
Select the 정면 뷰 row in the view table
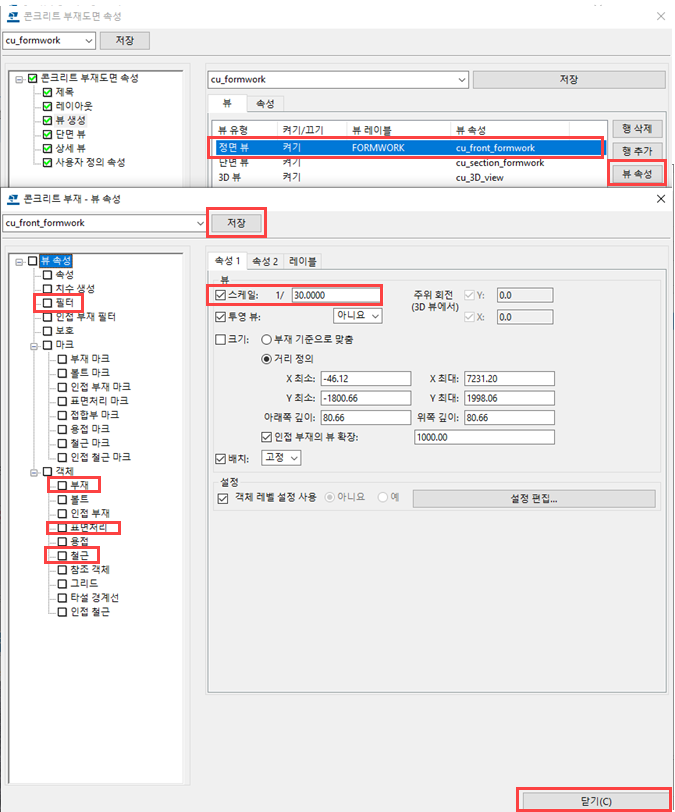click(x=409, y=148)
